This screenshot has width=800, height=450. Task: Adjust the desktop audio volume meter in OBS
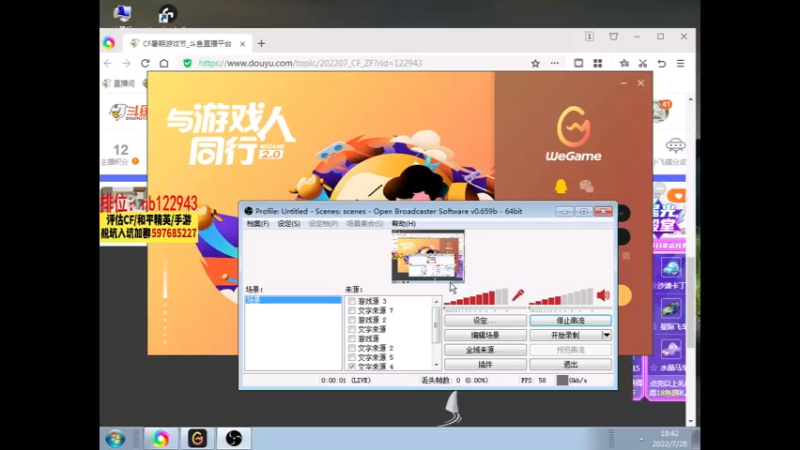(x=561, y=296)
